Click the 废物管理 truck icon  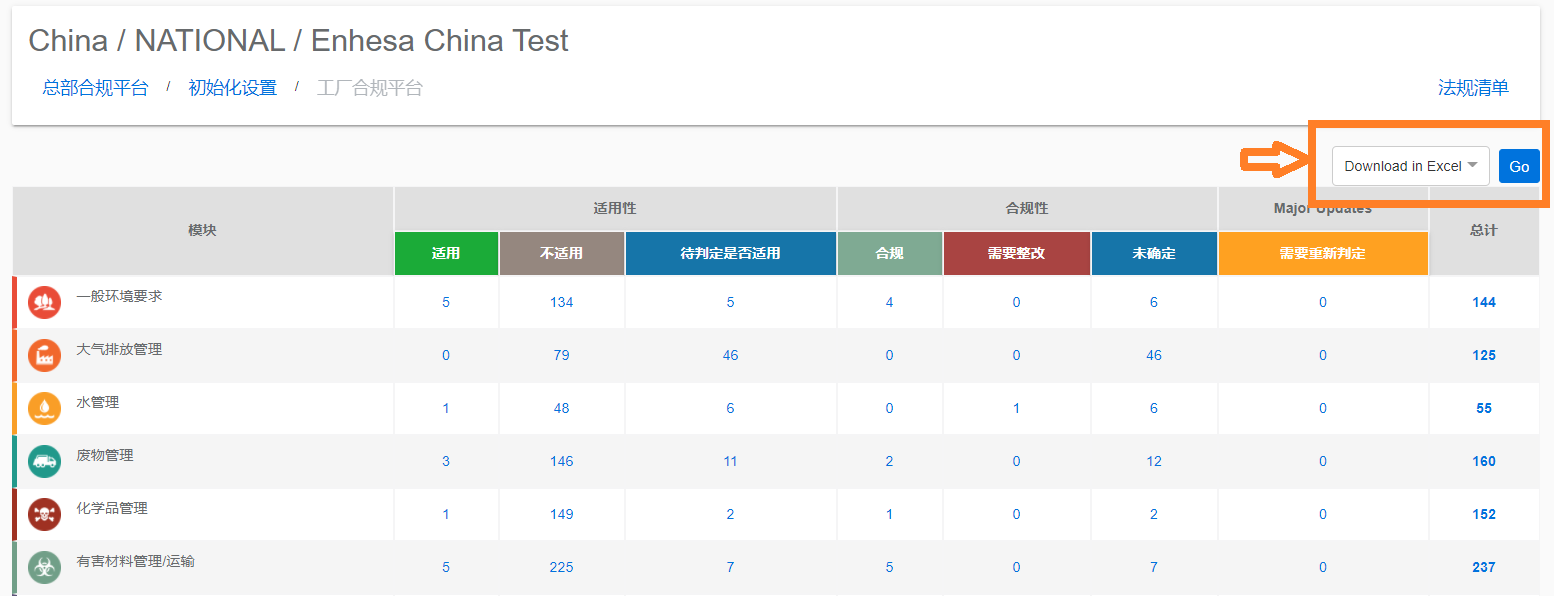pos(45,461)
